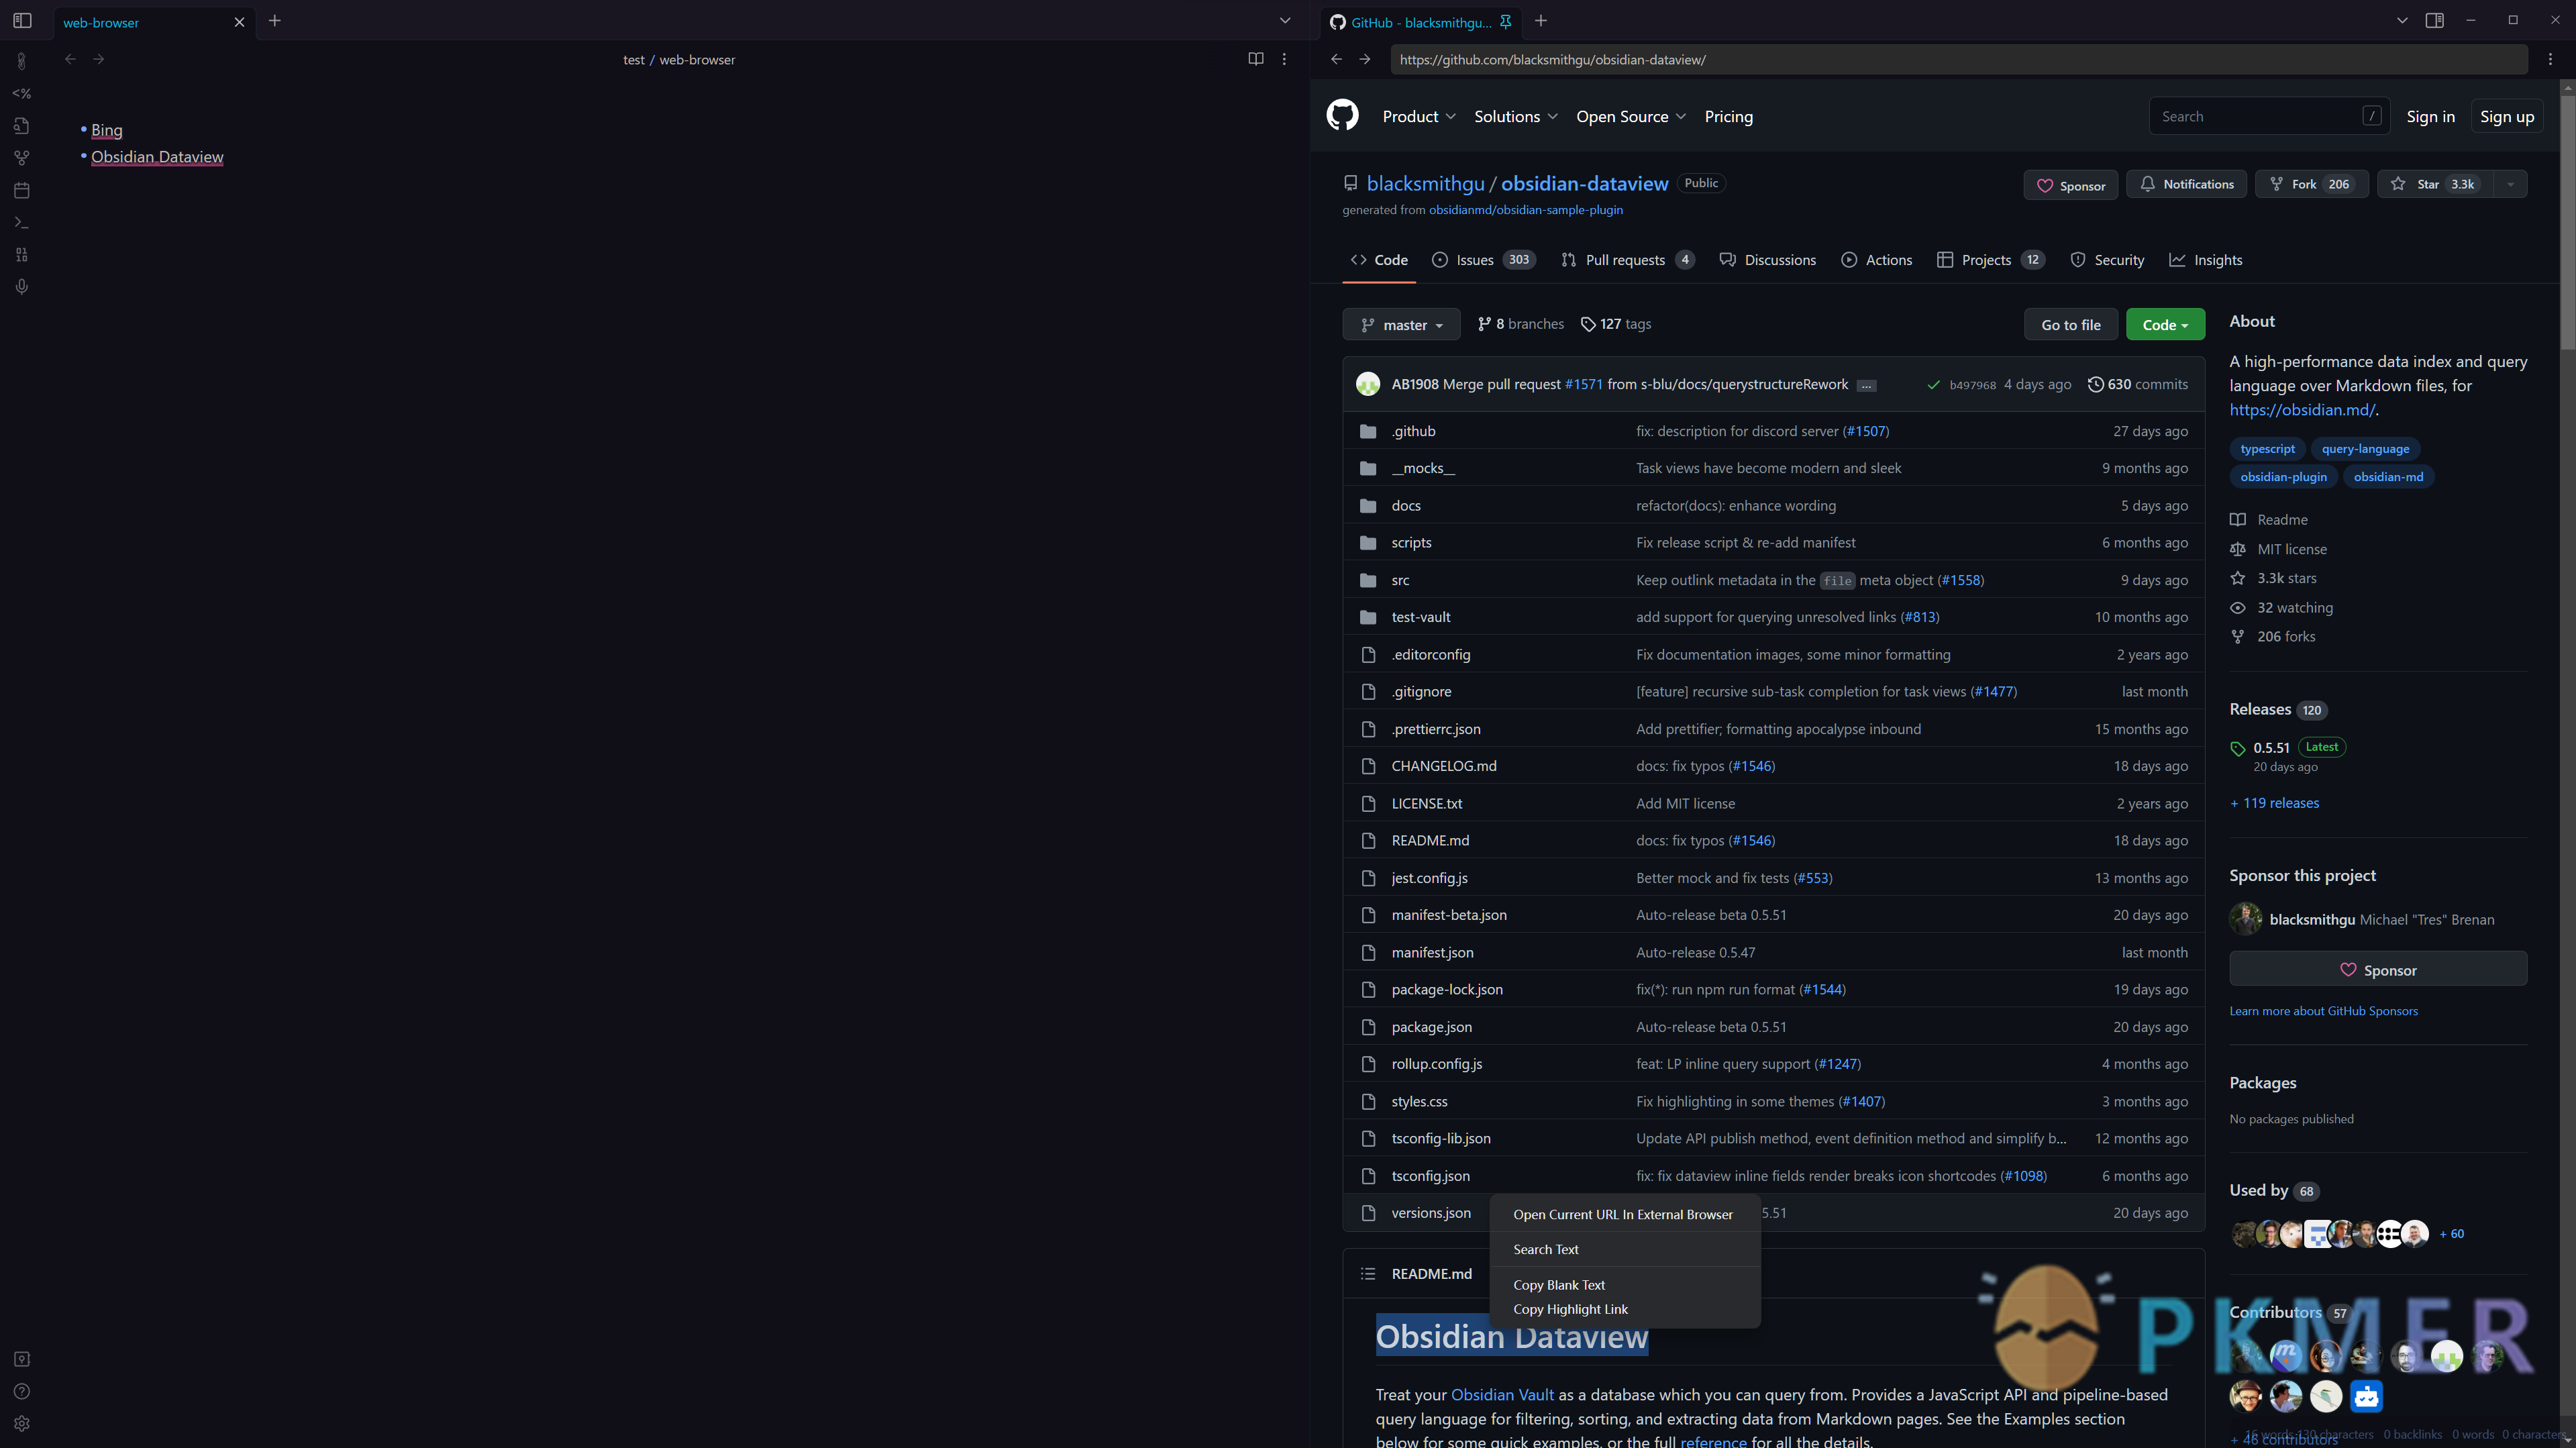Navigate back in the web-browser note
The image size is (2576, 1448).
[70, 59]
